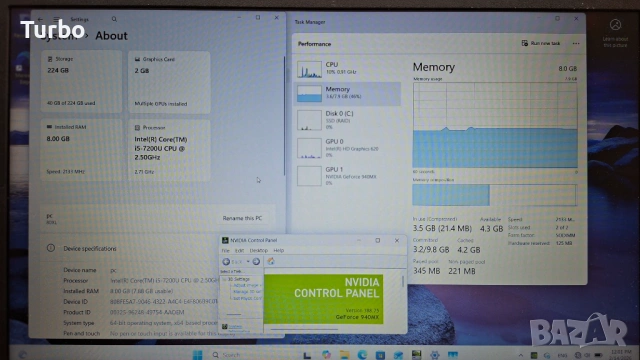Select Memory in Task Manager performance list
Image resolution: width=640 pixels, height=360 pixels.
coord(347,93)
